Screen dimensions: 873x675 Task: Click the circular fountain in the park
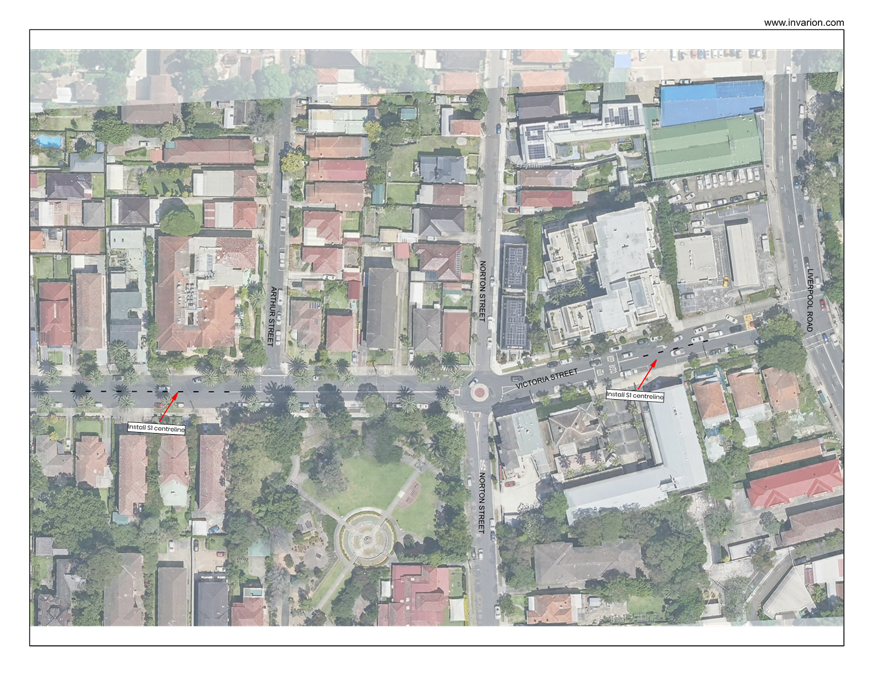366,539
